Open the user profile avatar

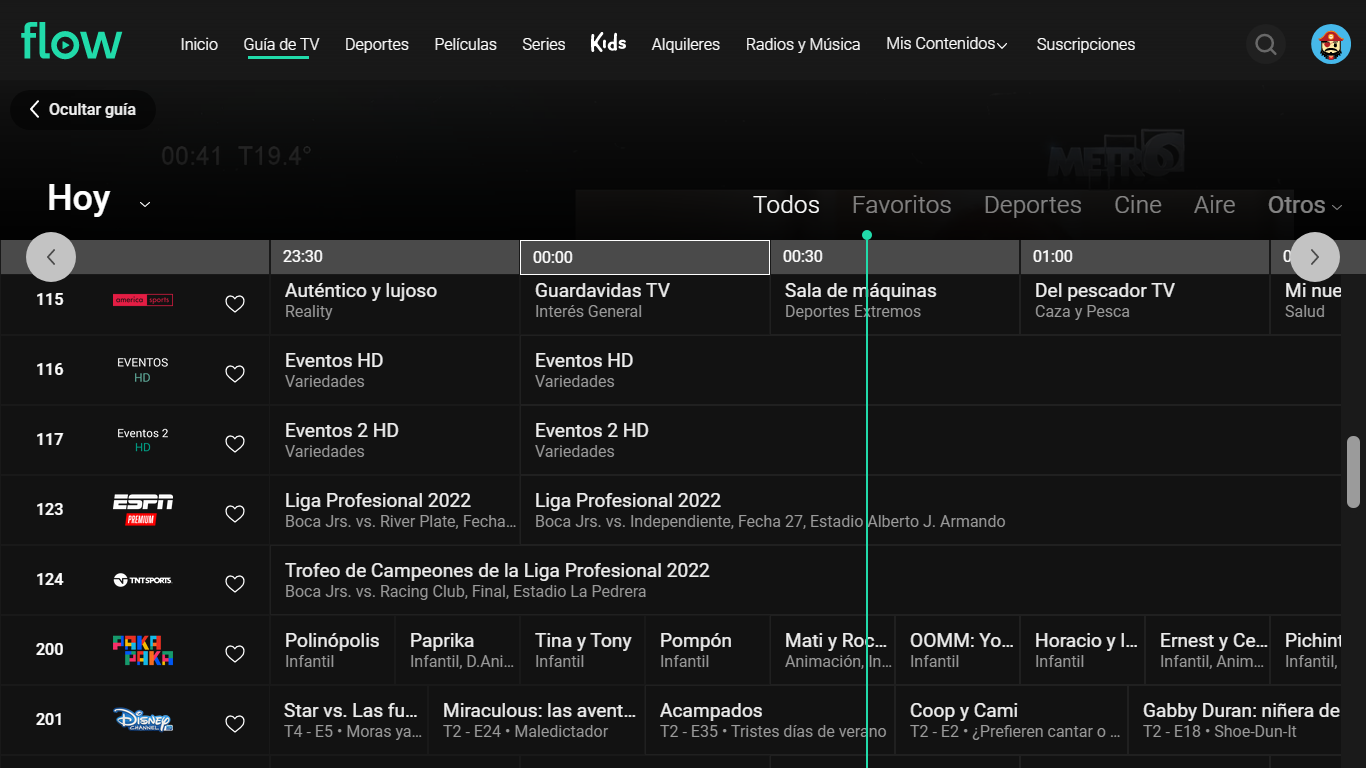[x=1331, y=44]
